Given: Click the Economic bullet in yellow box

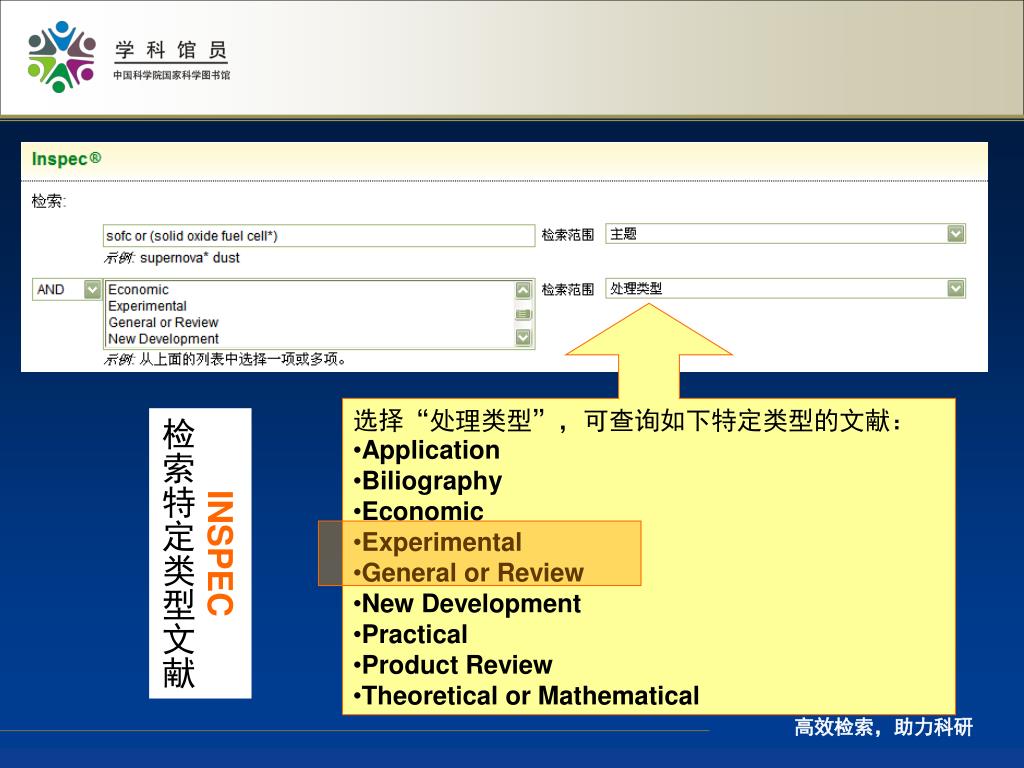Looking at the screenshot, I should tap(418, 511).
